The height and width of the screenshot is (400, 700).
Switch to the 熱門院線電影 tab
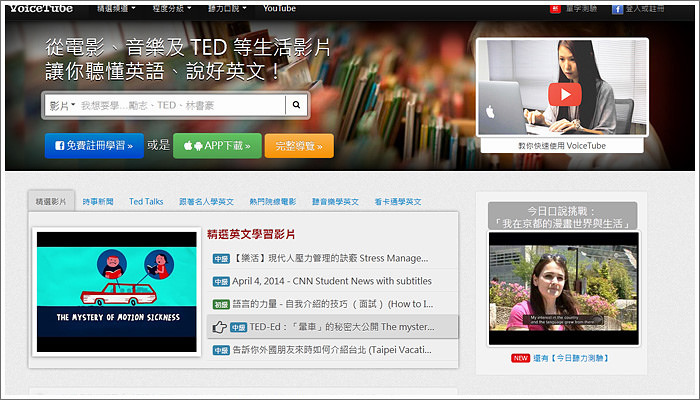tap(272, 202)
